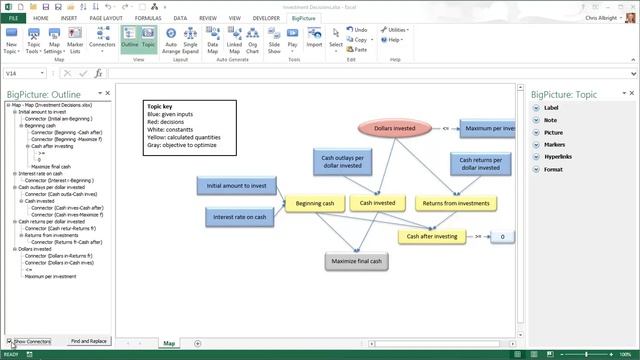640x360 pixels.
Task: Toggle the Topic view pane button
Action: point(148,40)
